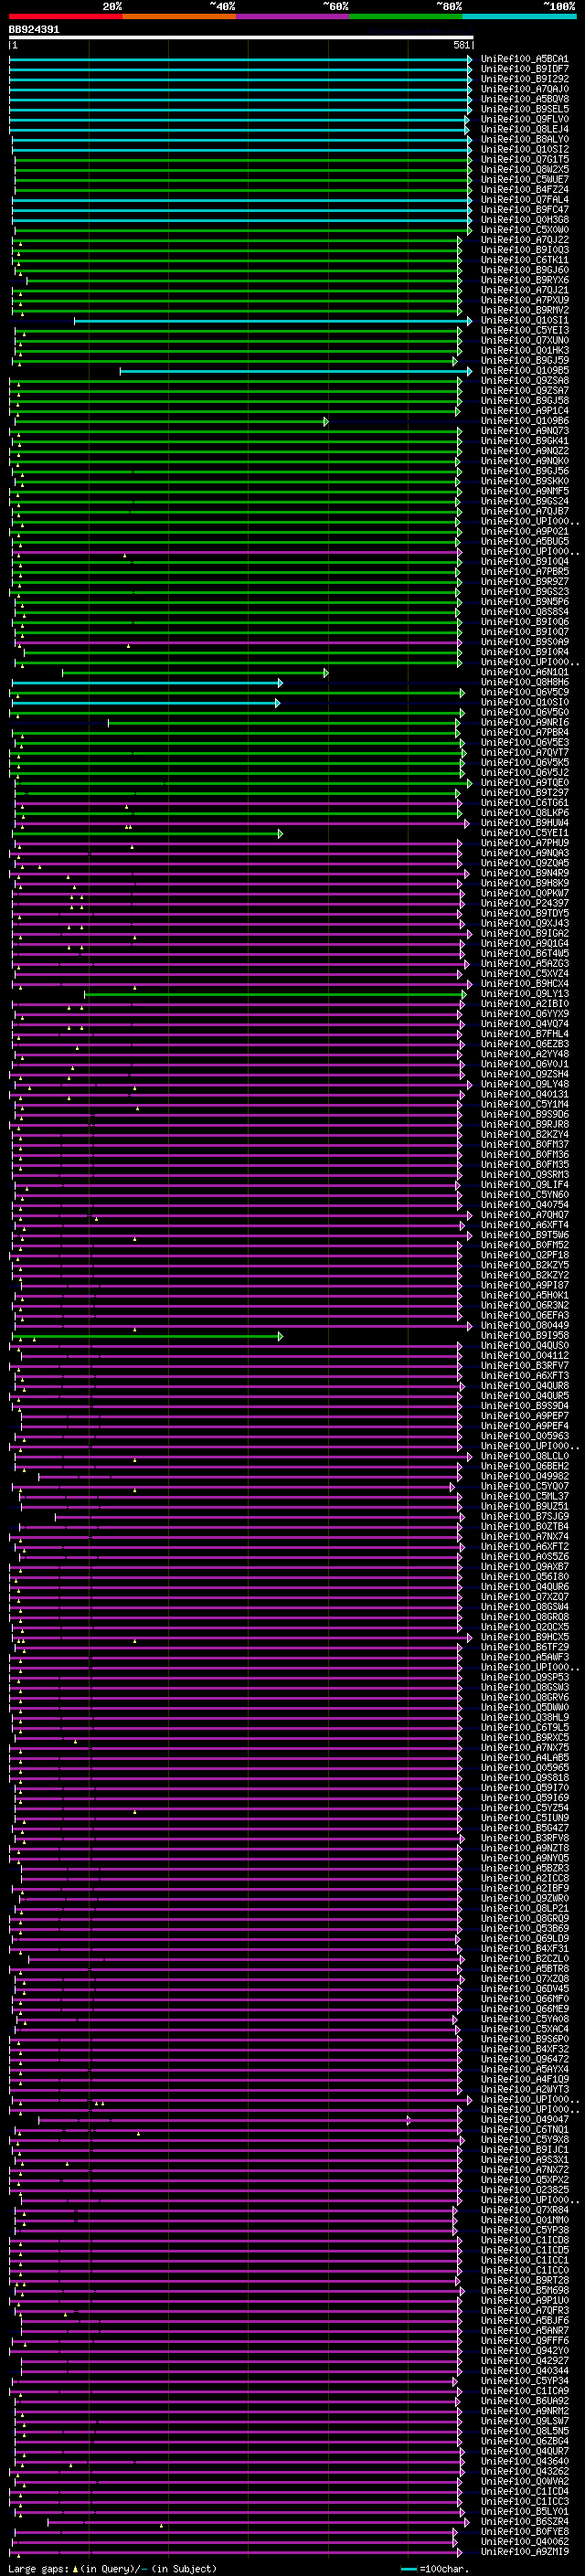The image size is (585, 2576).
Task: Click hit label UniRef100_Q109B6
Action: pos(525,421)
